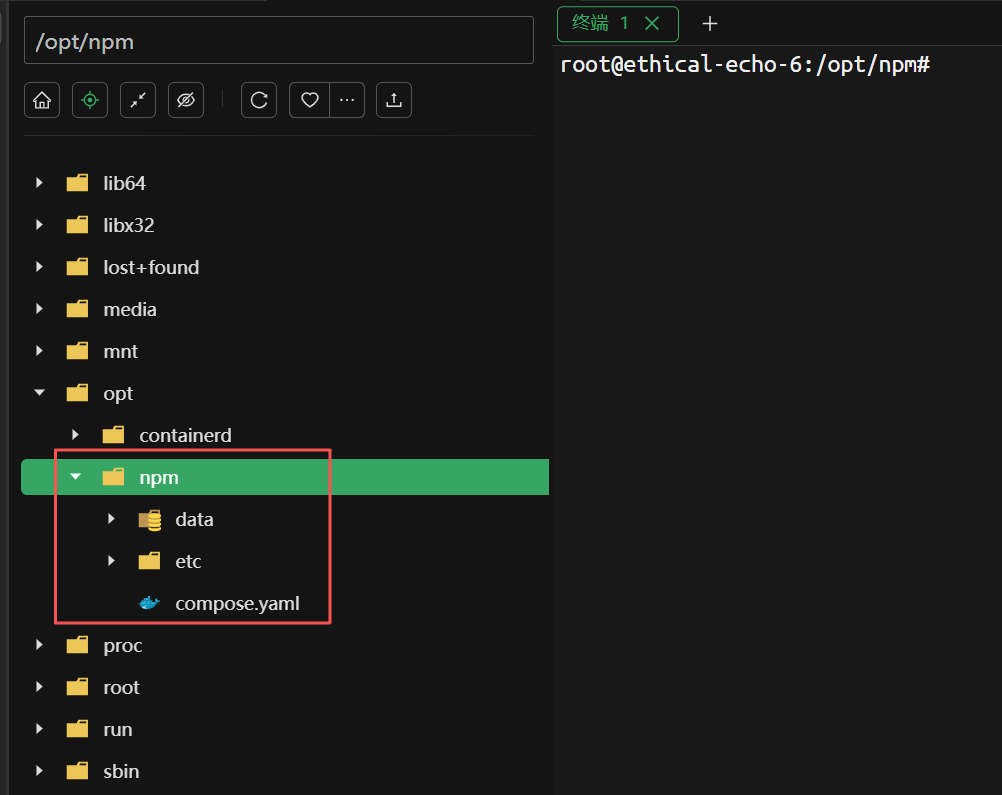Viewport: 1002px width, 795px height.
Task: Select the lost+found folder
Action: pyautogui.click(x=150, y=267)
